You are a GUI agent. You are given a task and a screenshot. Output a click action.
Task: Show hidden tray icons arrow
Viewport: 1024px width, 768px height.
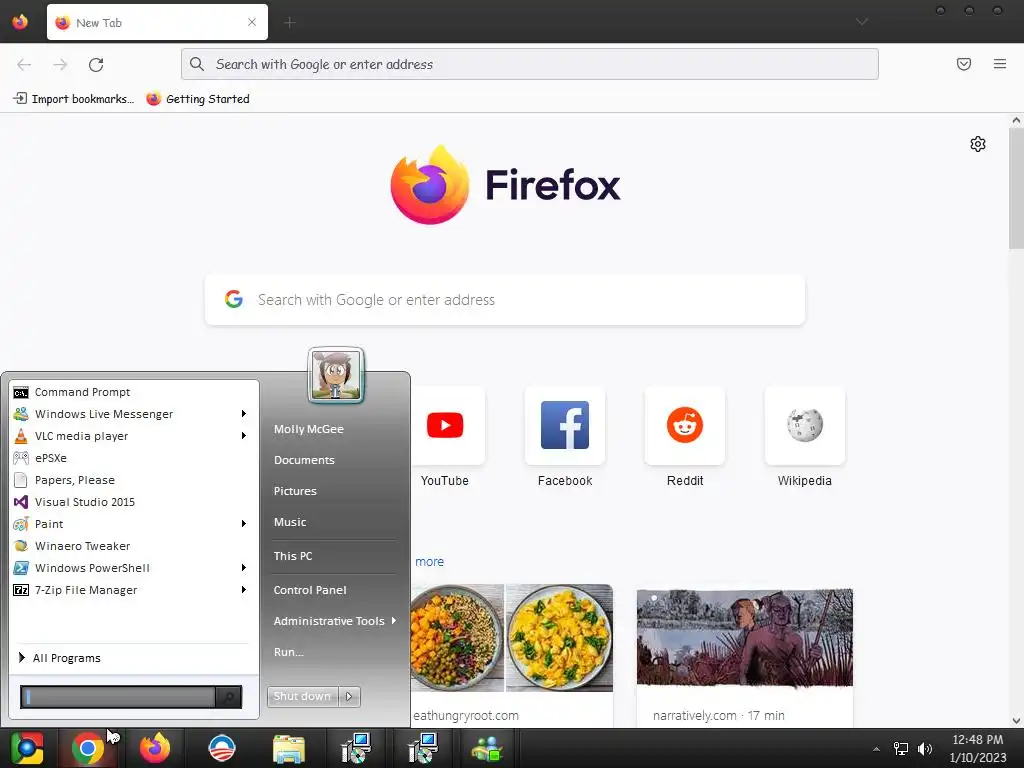pyautogui.click(x=876, y=749)
